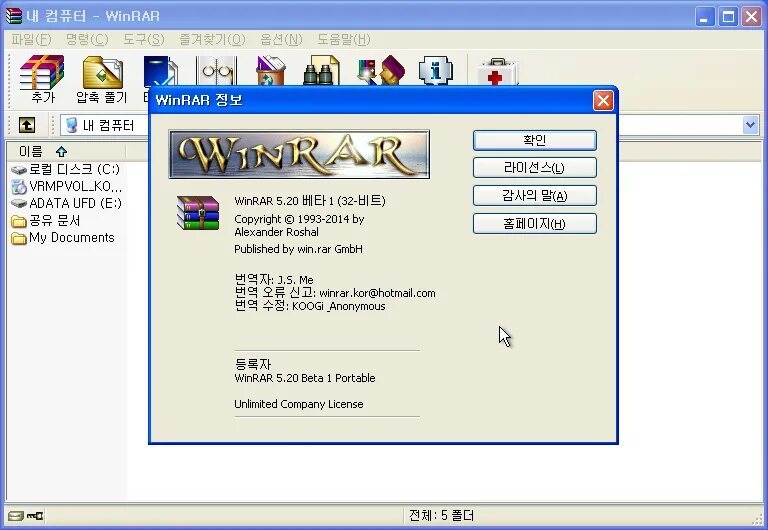Open the 명령(C) menu
Screen dimensions: 768x530
[87, 39]
